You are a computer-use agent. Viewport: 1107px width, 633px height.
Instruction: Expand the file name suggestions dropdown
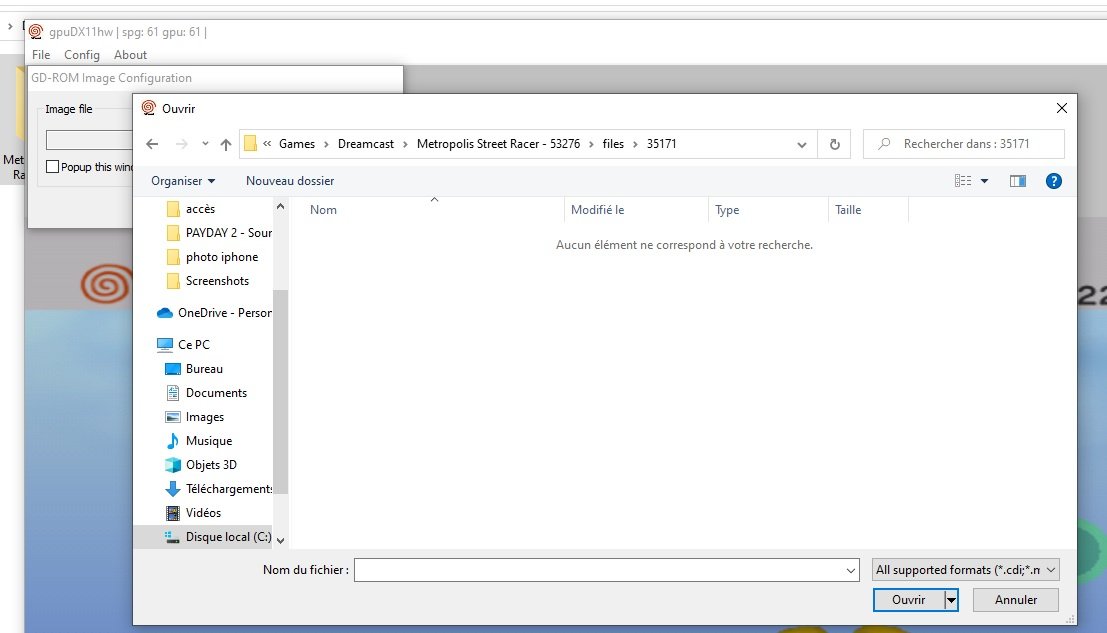[x=851, y=570]
